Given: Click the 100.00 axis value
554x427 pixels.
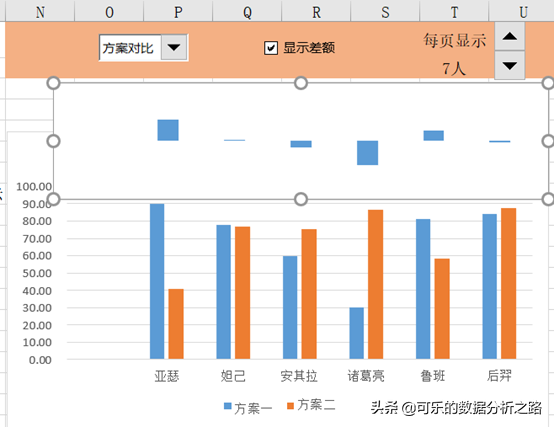Looking at the screenshot, I should (x=34, y=186).
